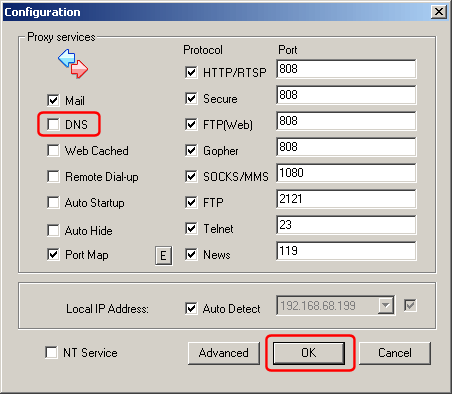Uncheck the Telnet protocol checkbox

(x=191, y=228)
